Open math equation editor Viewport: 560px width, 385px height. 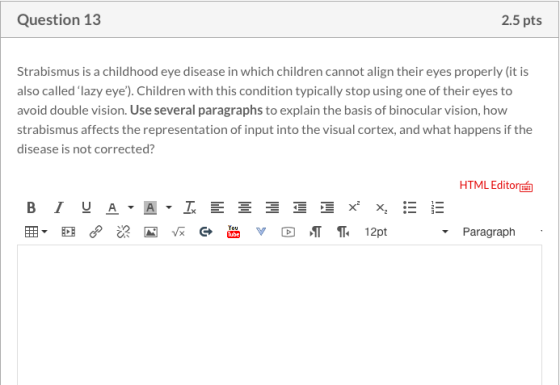tap(178, 232)
